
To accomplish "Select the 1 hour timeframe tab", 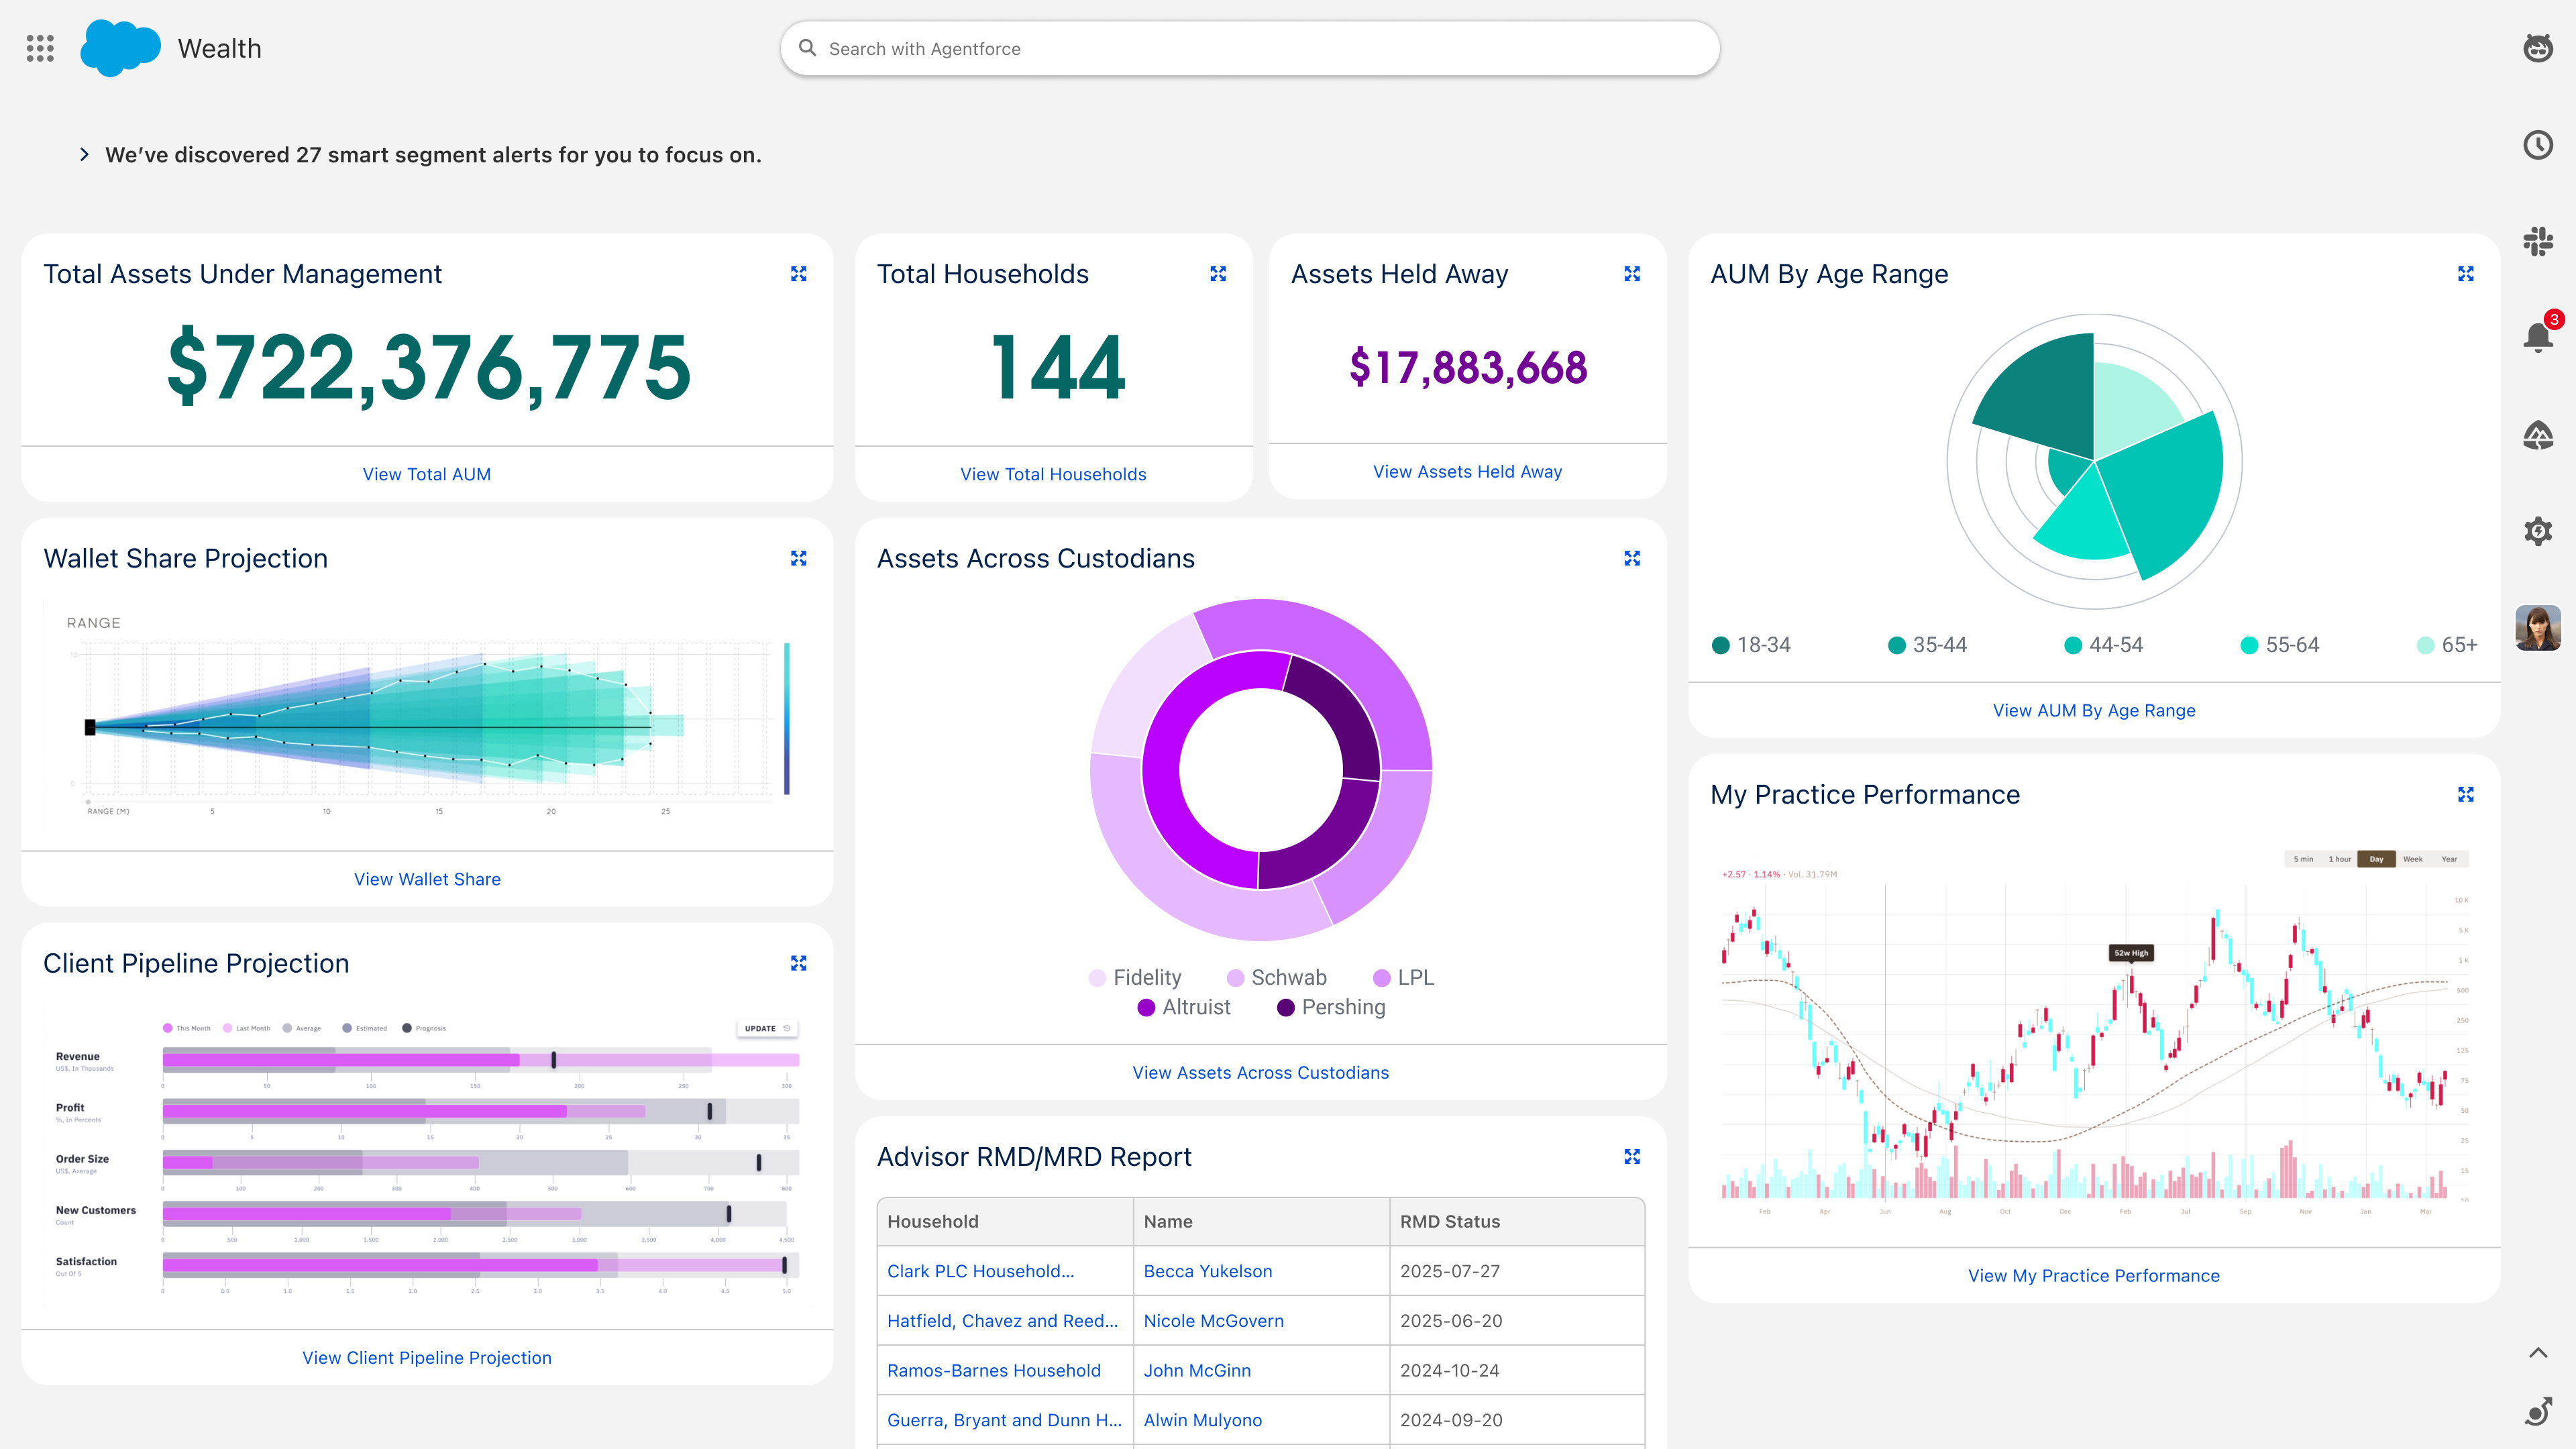I will pyautogui.click(x=2340, y=859).
